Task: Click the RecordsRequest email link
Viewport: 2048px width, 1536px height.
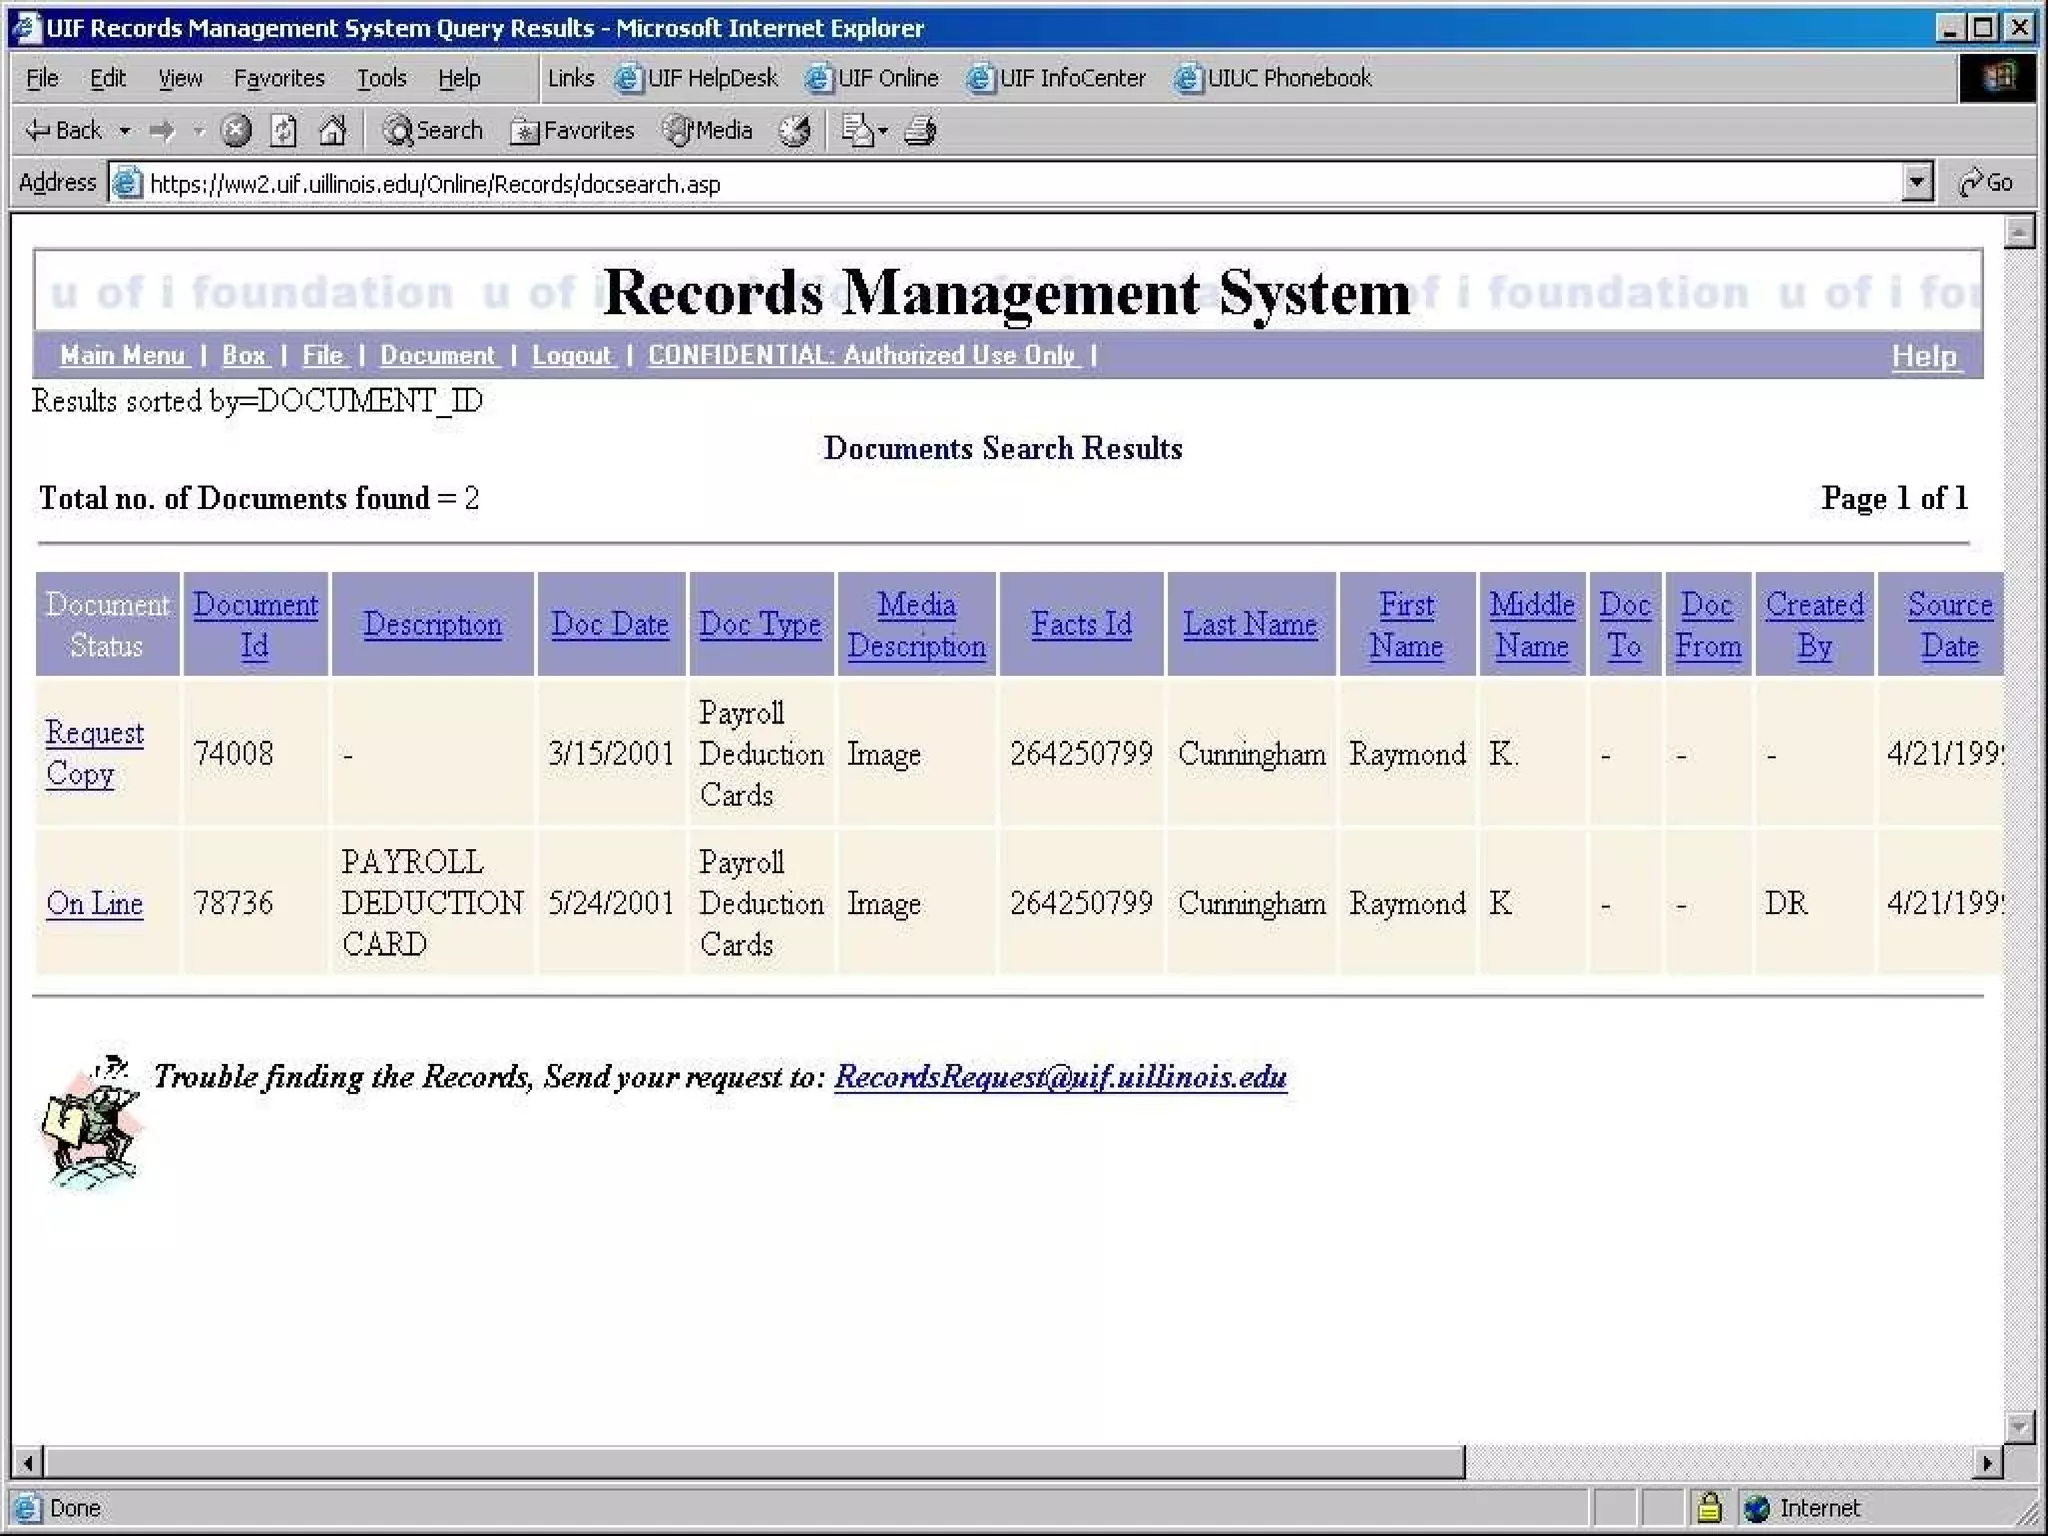Action: pos(1060,1076)
